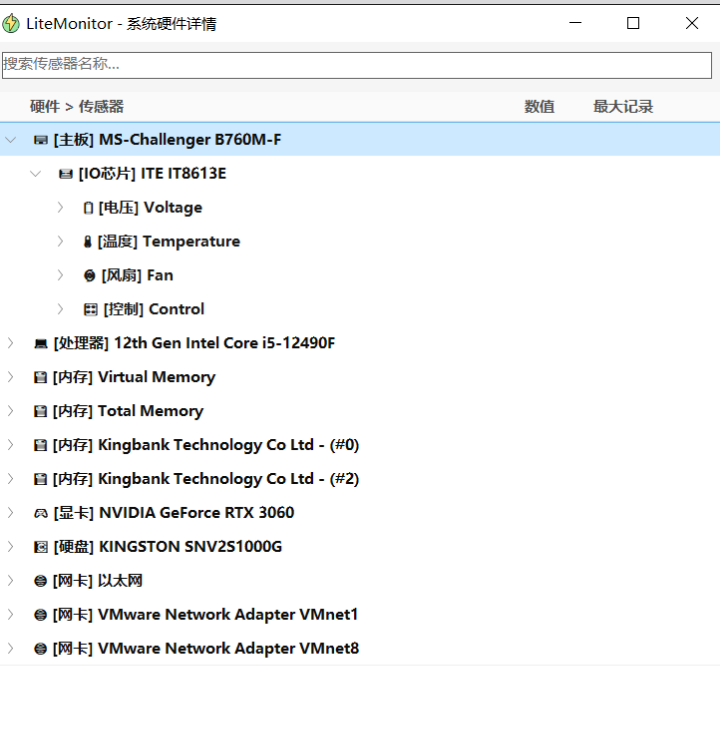This screenshot has width=720, height=752.
Task: Click the LiteMonitor app icon in title bar
Action: [11, 24]
